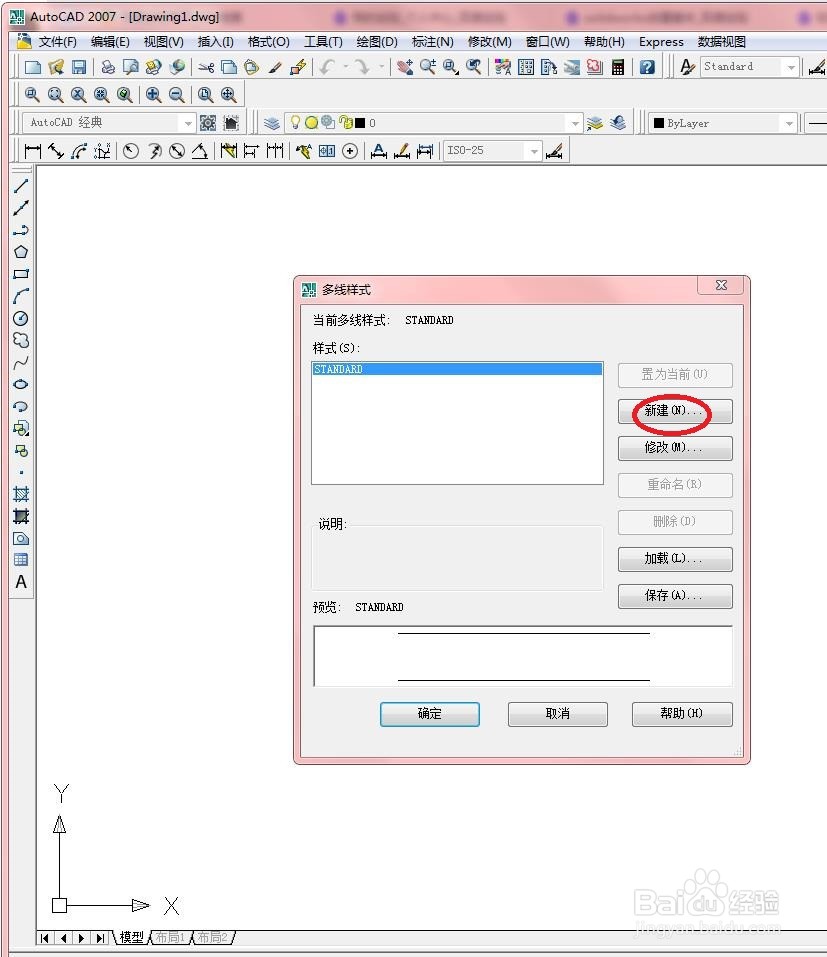
Task: Click the New drawing icon
Action: pyautogui.click(x=32, y=67)
